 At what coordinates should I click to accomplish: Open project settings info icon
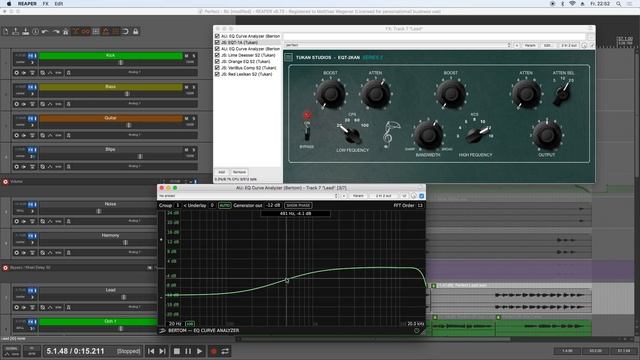36,31
